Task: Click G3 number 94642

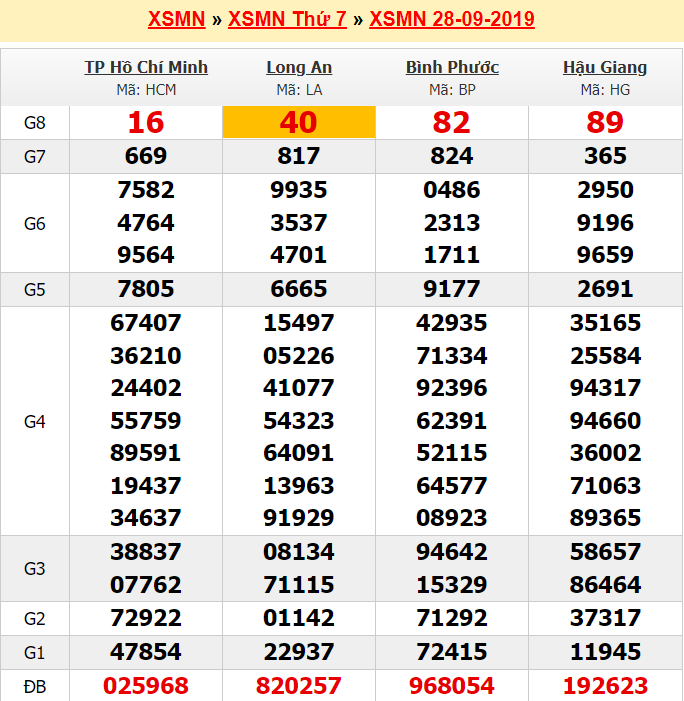Action: click(x=452, y=552)
